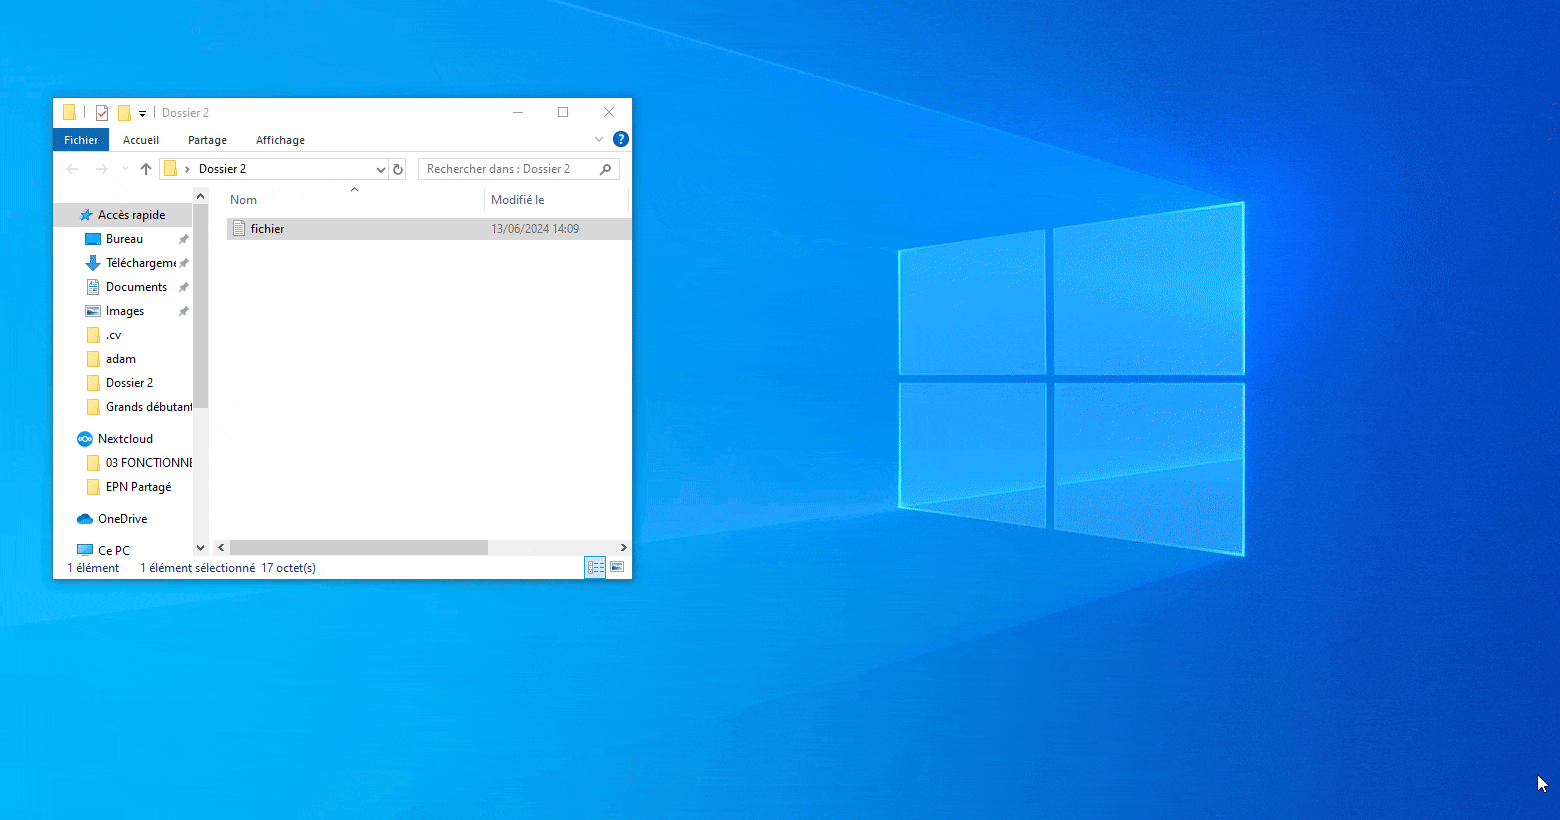Click the Properties quick access icon
The width and height of the screenshot is (1560, 820).
102,113
